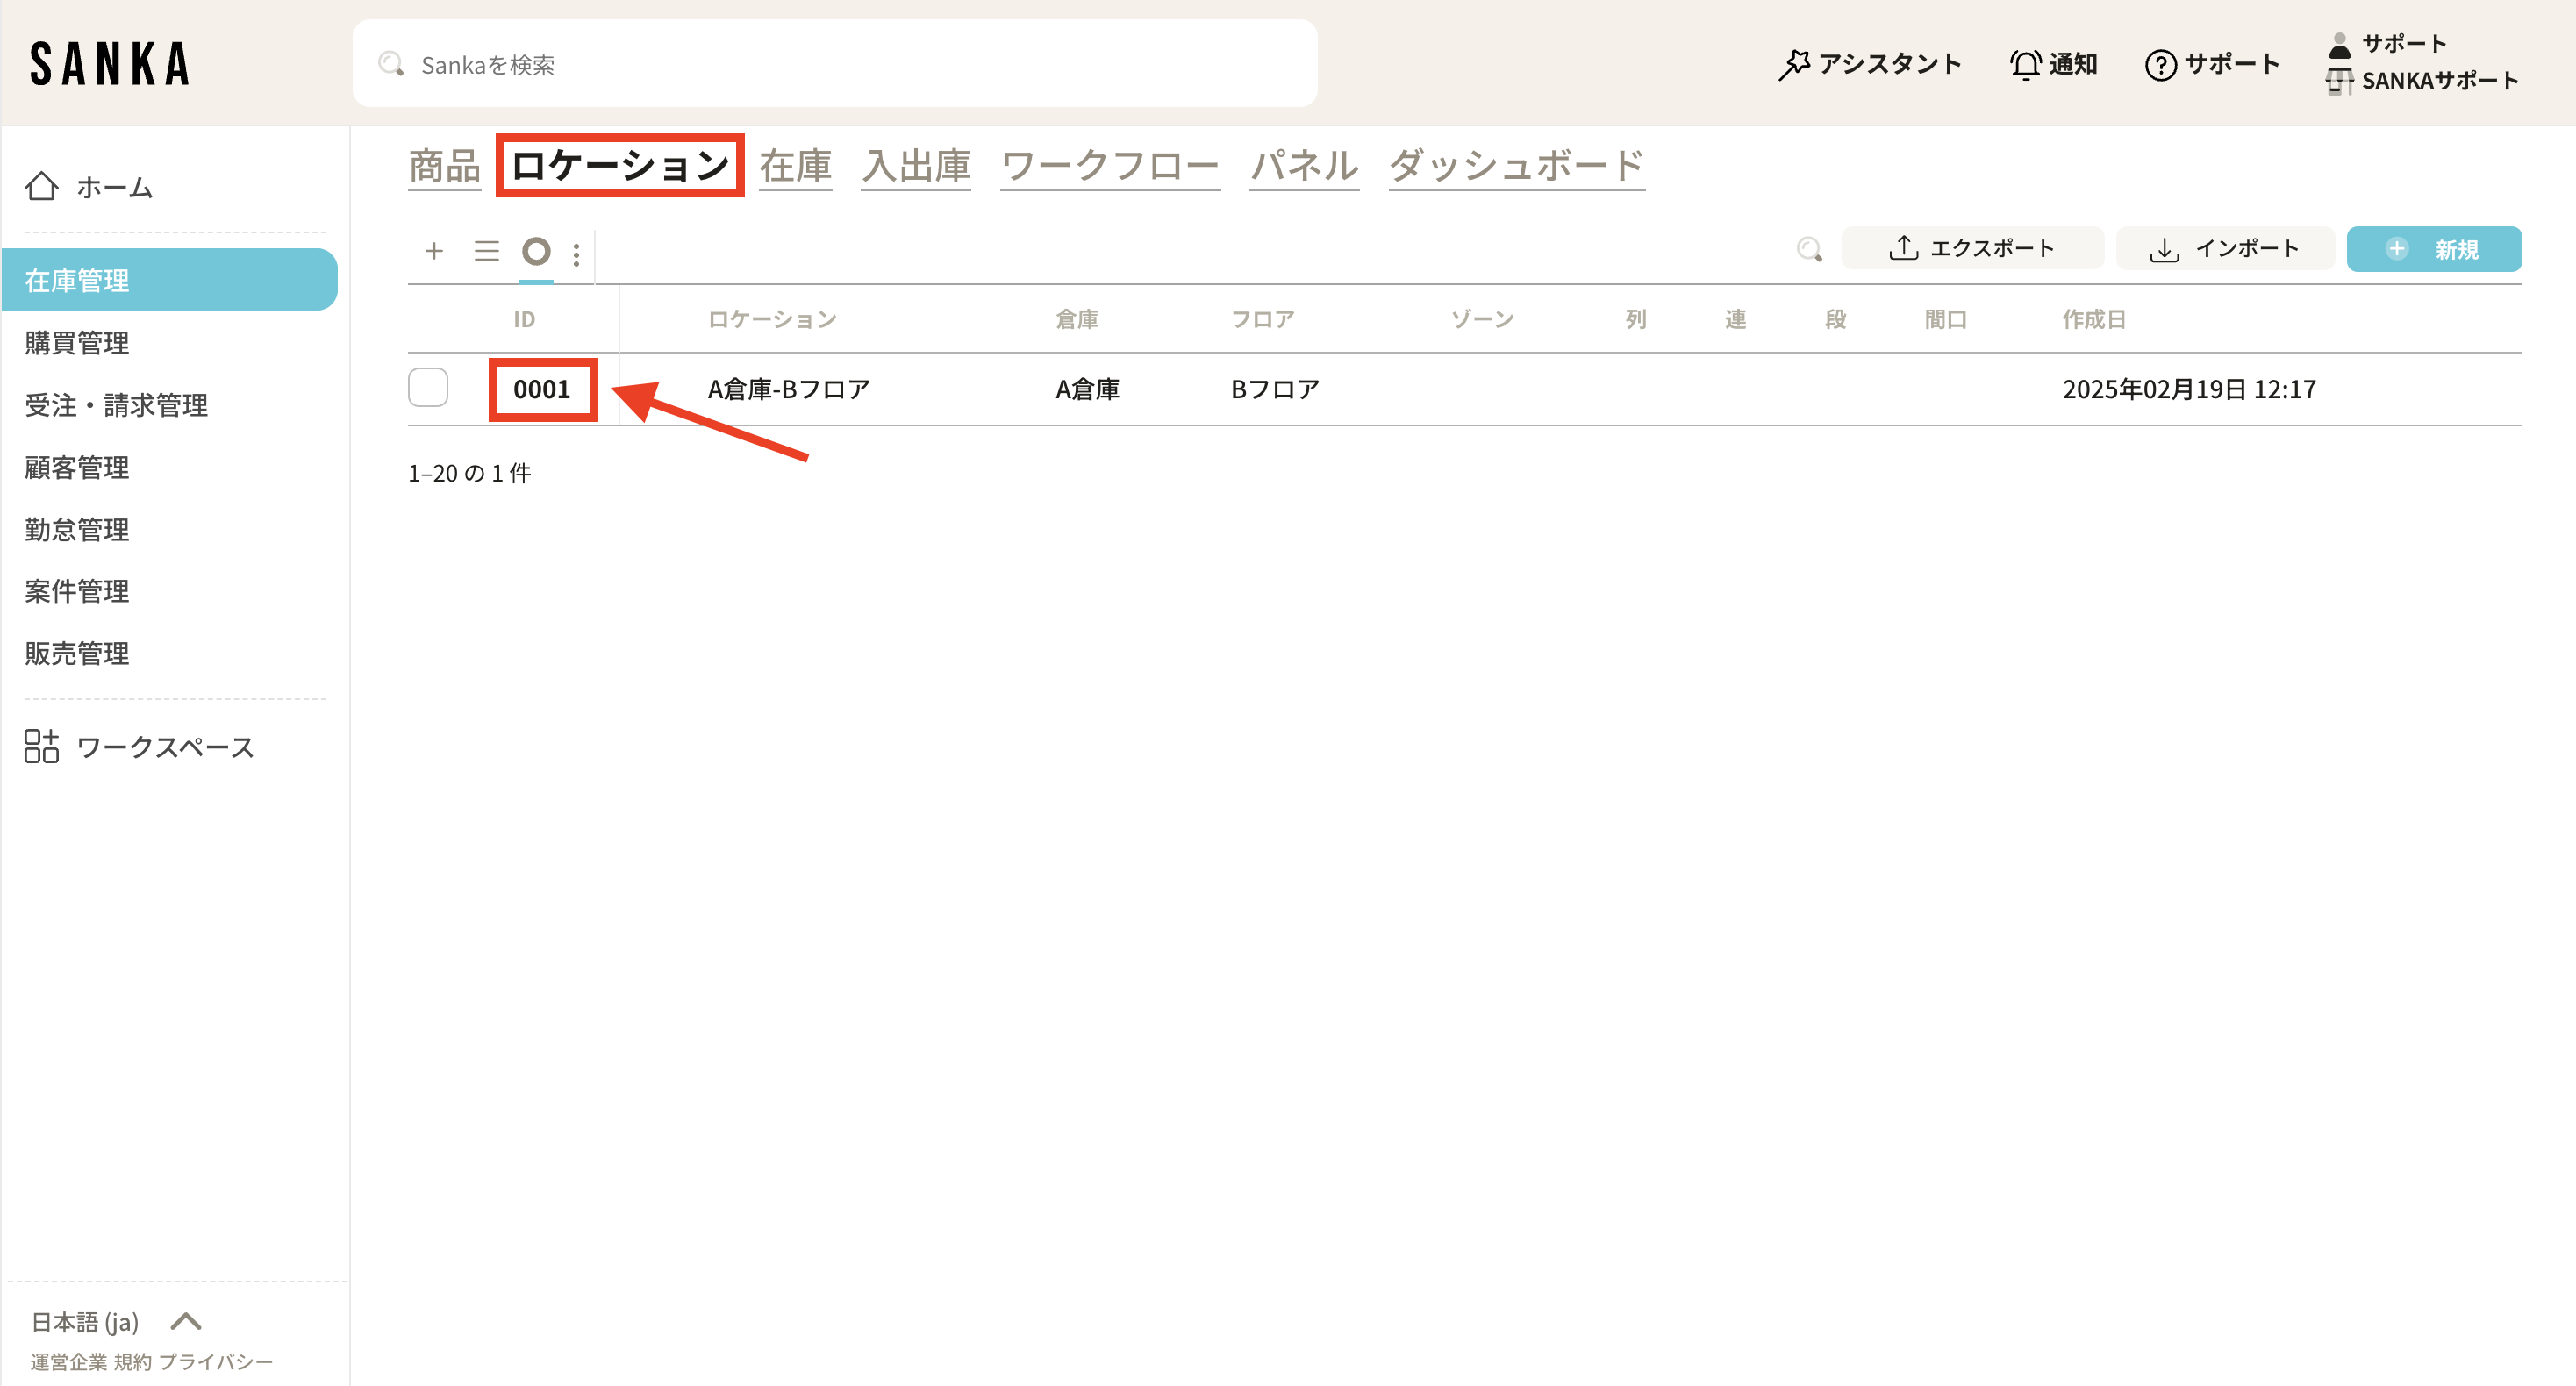Switch to the 入出庫 tab
This screenshot has height=1386, width=2576.
[x=916, y=166]
